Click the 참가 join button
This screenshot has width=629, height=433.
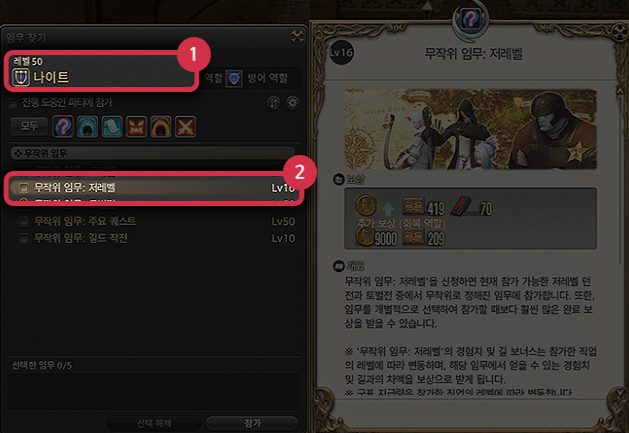[252, 423]
